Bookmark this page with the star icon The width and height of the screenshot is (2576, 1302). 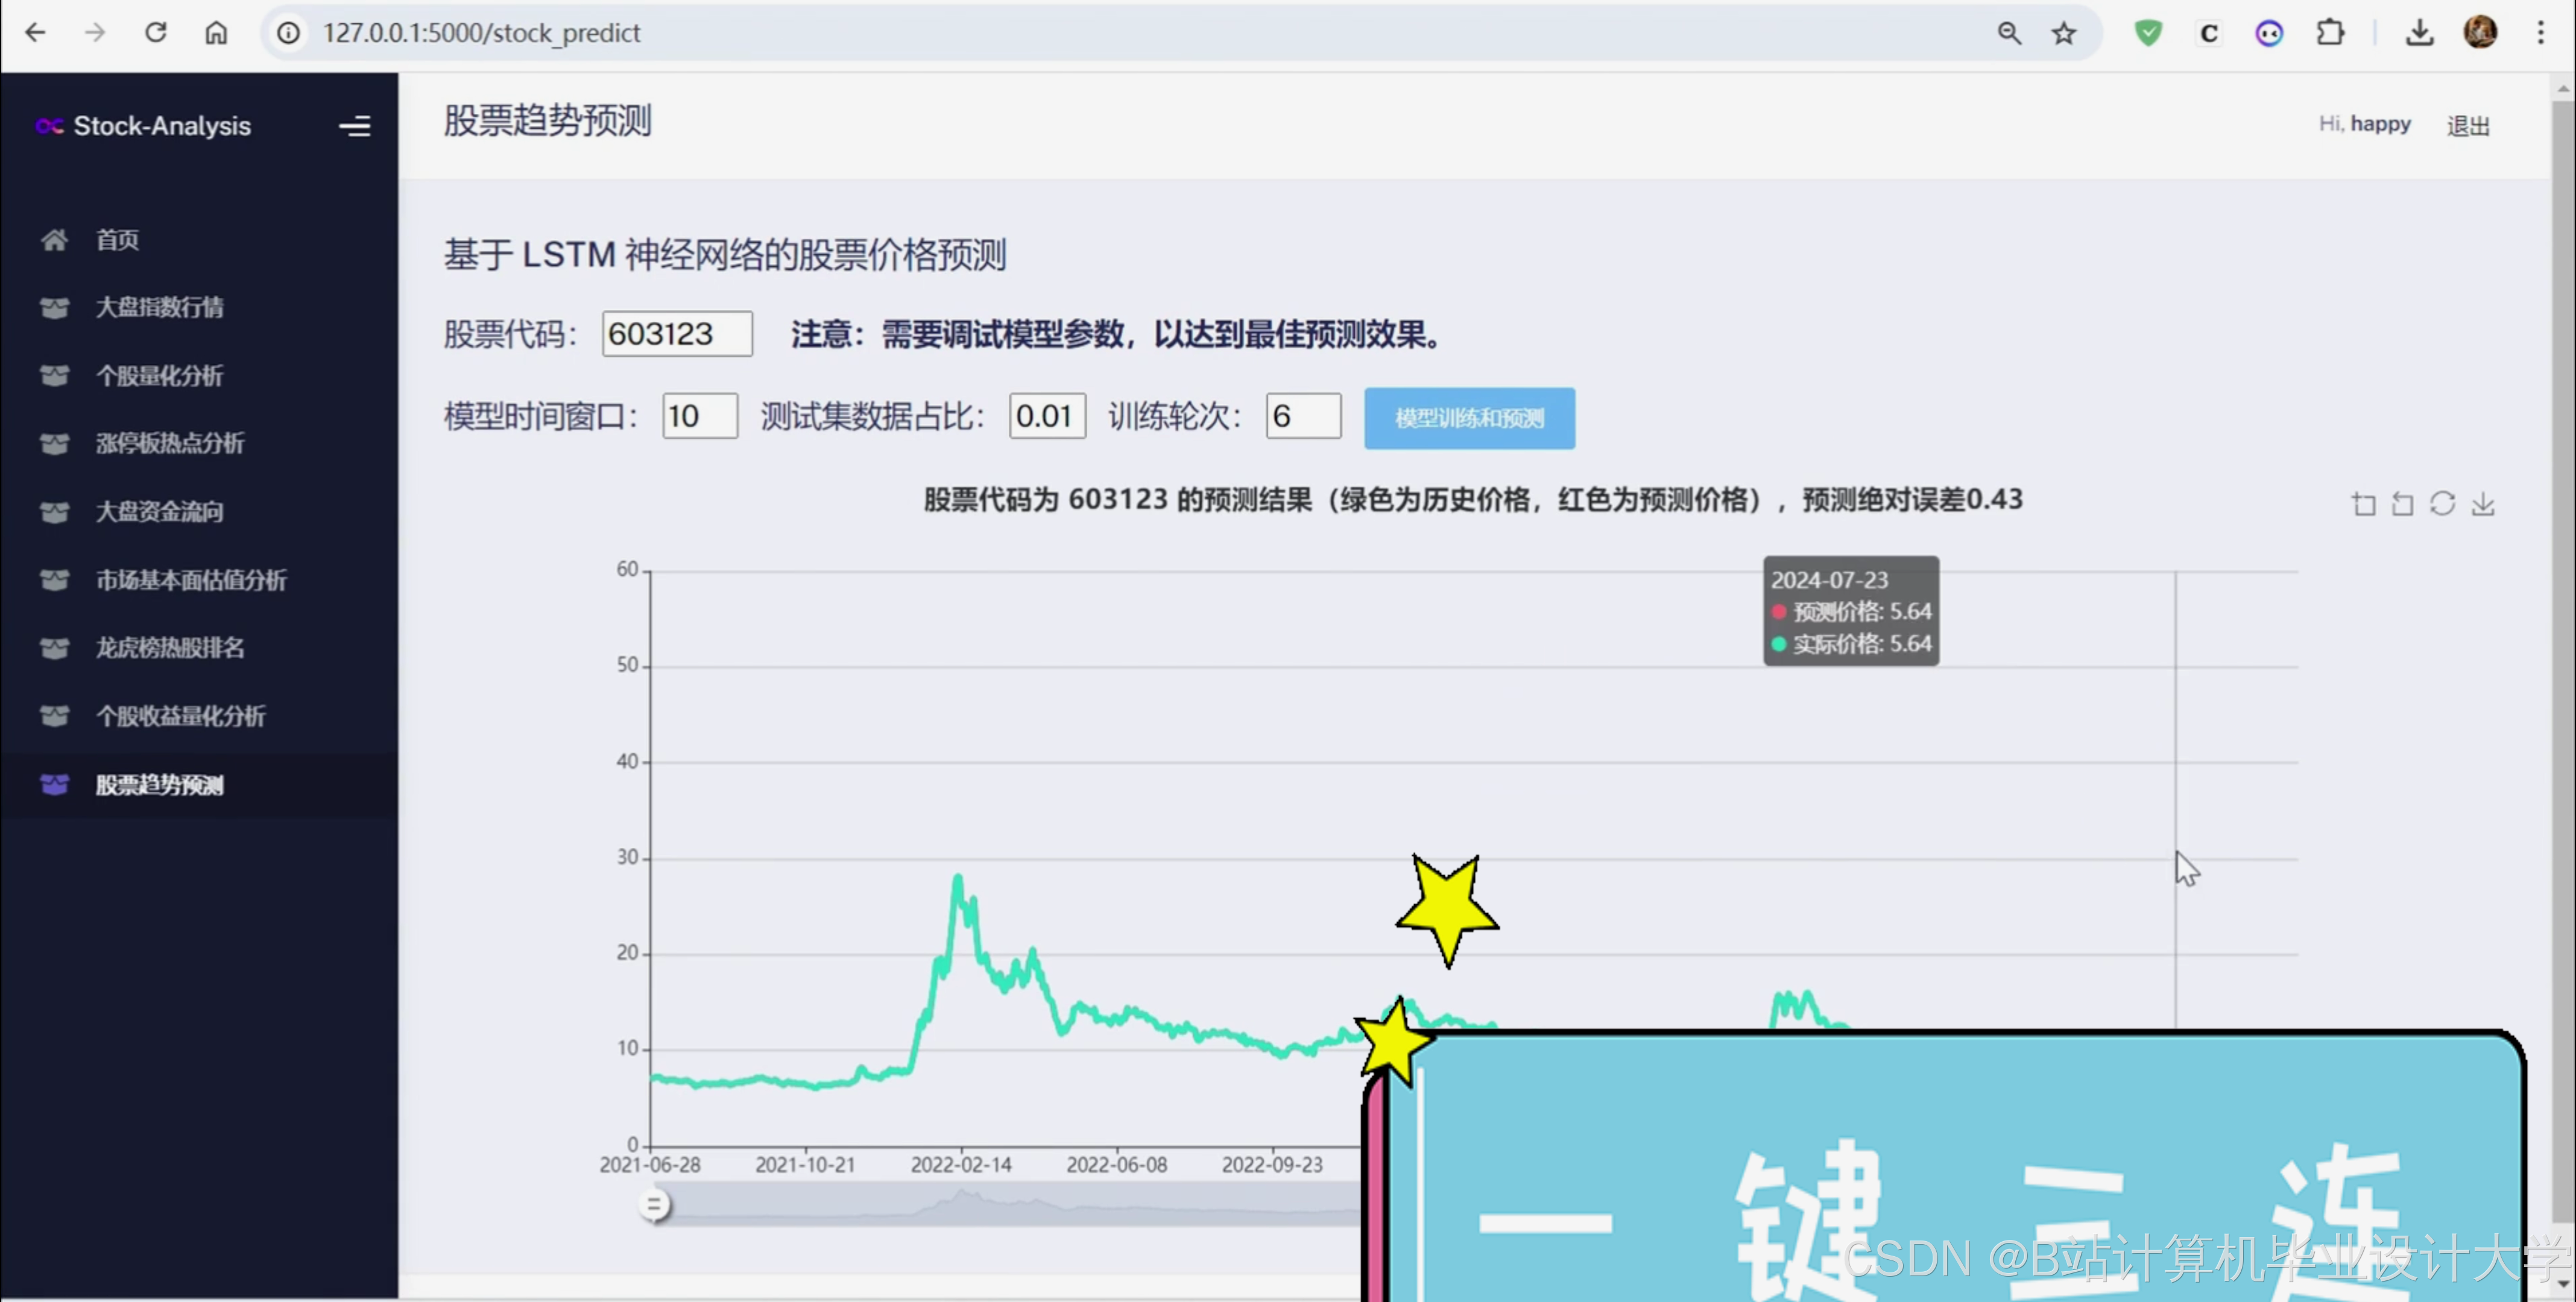(2063, 33)
